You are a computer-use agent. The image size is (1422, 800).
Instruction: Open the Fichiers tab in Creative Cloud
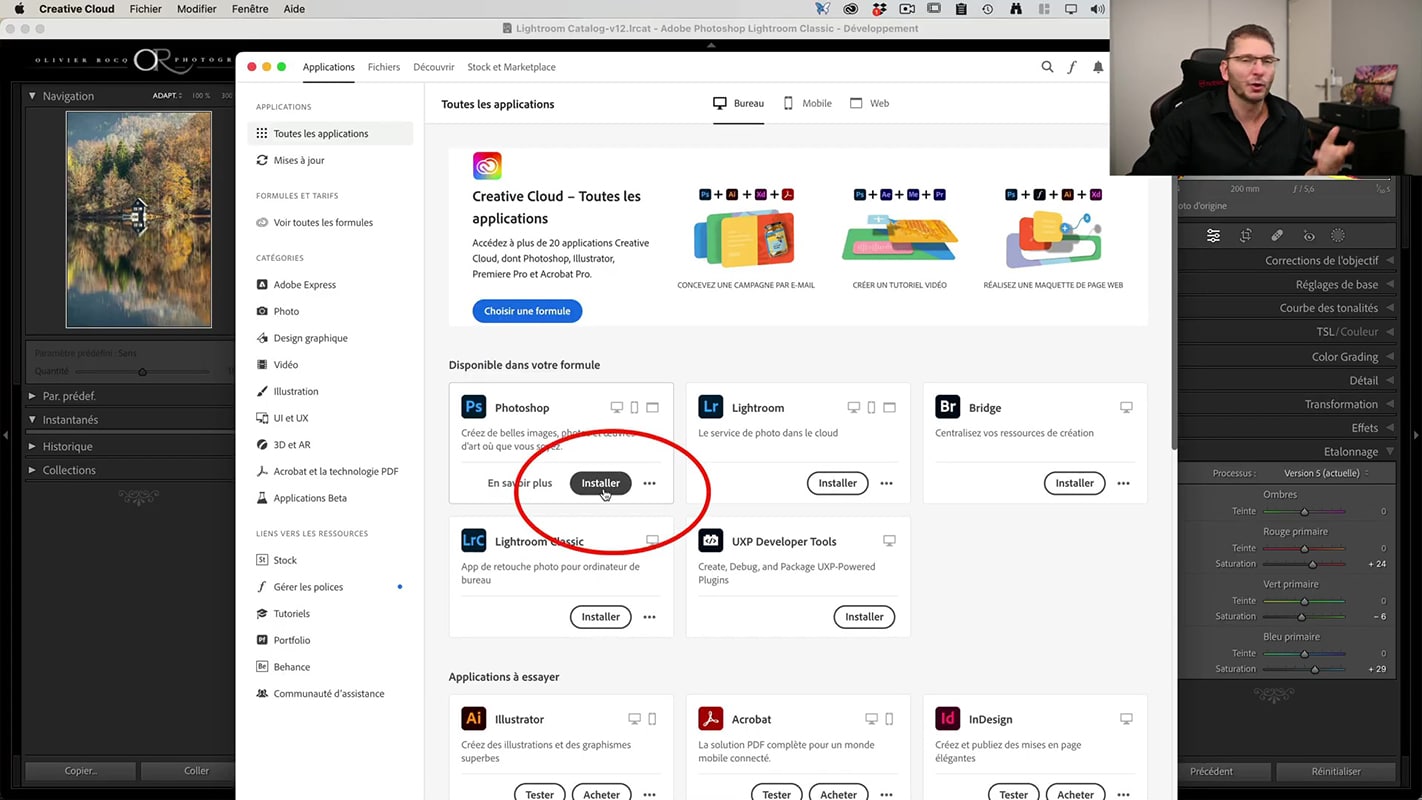click(x=384, y=67)
